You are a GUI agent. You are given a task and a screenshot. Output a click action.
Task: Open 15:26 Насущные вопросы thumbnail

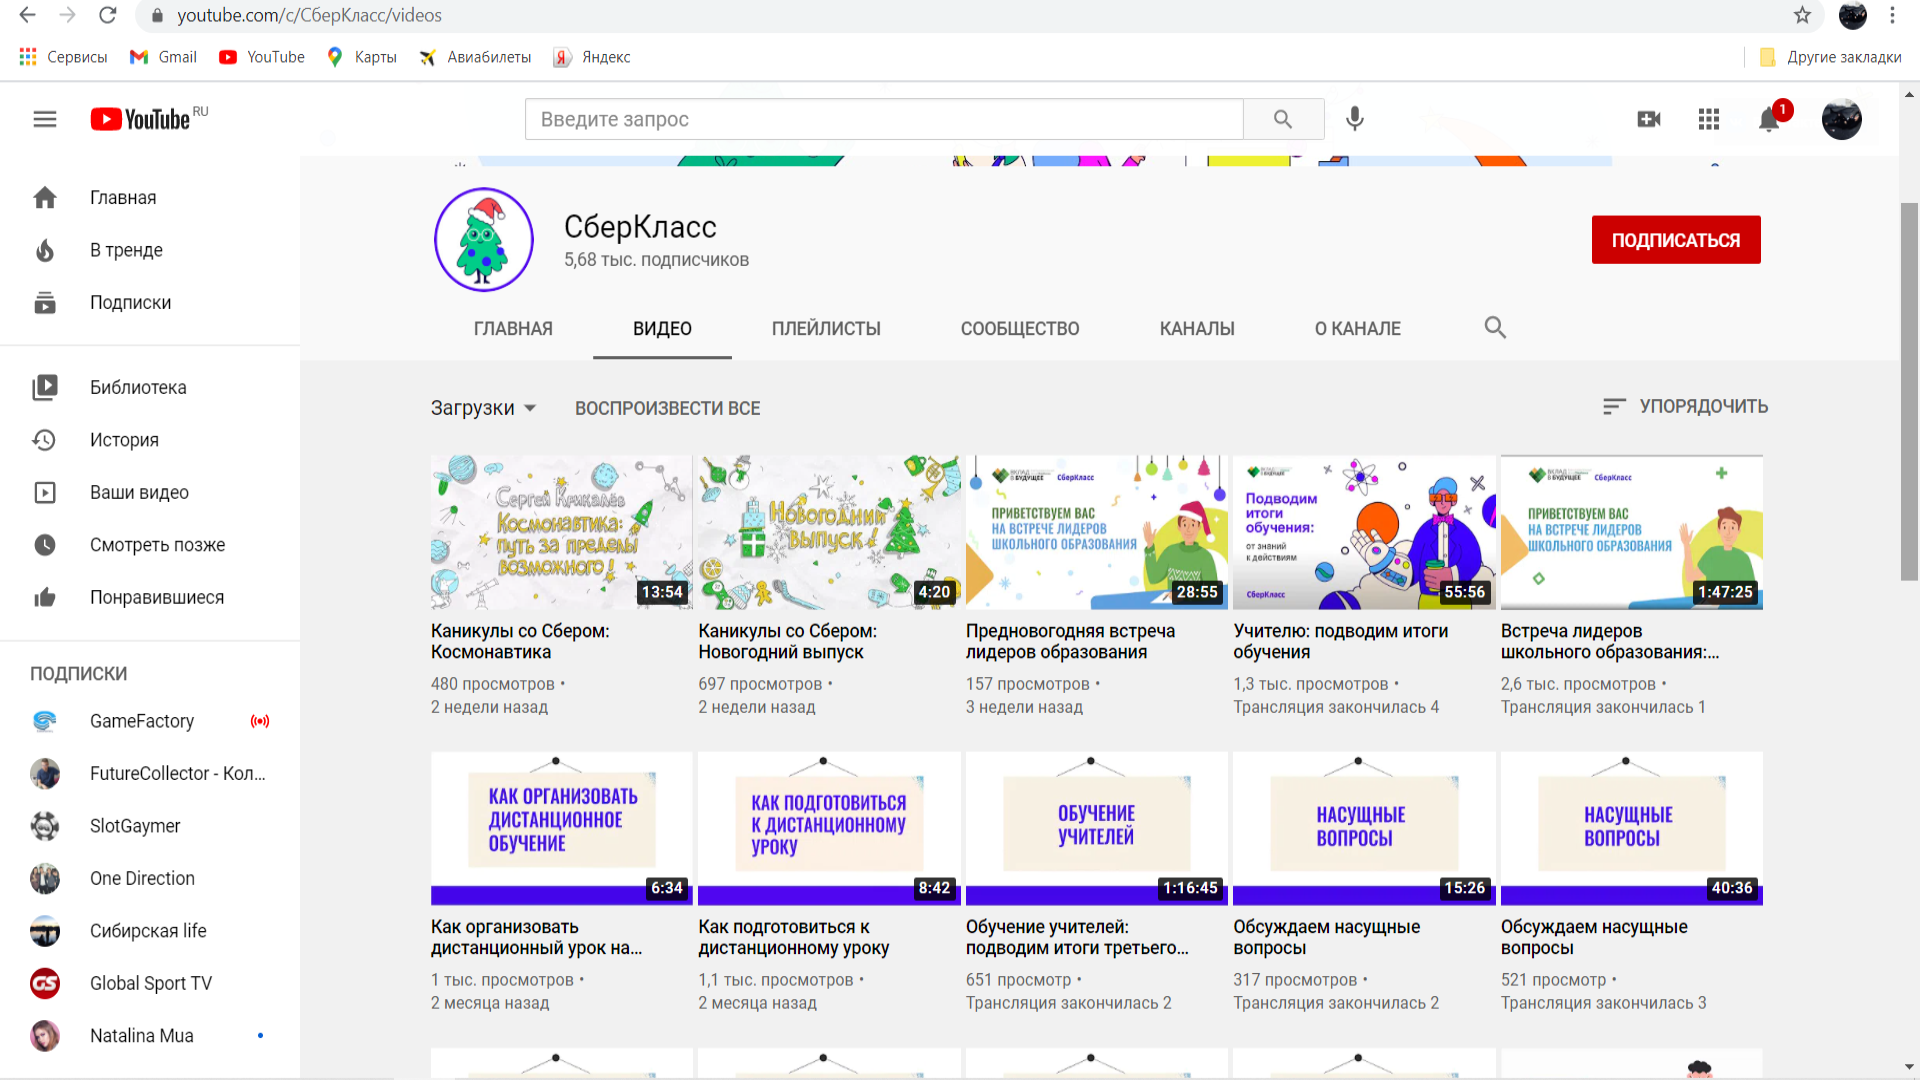1364,828
